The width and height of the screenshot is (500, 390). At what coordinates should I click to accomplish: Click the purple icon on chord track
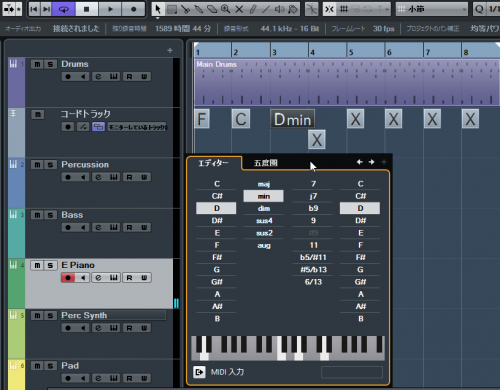click(x=98, y=127)
